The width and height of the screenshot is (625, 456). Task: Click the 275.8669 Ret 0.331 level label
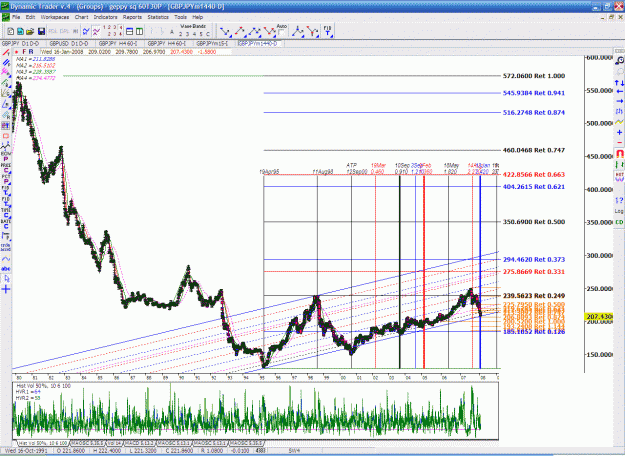coord(534,271)
